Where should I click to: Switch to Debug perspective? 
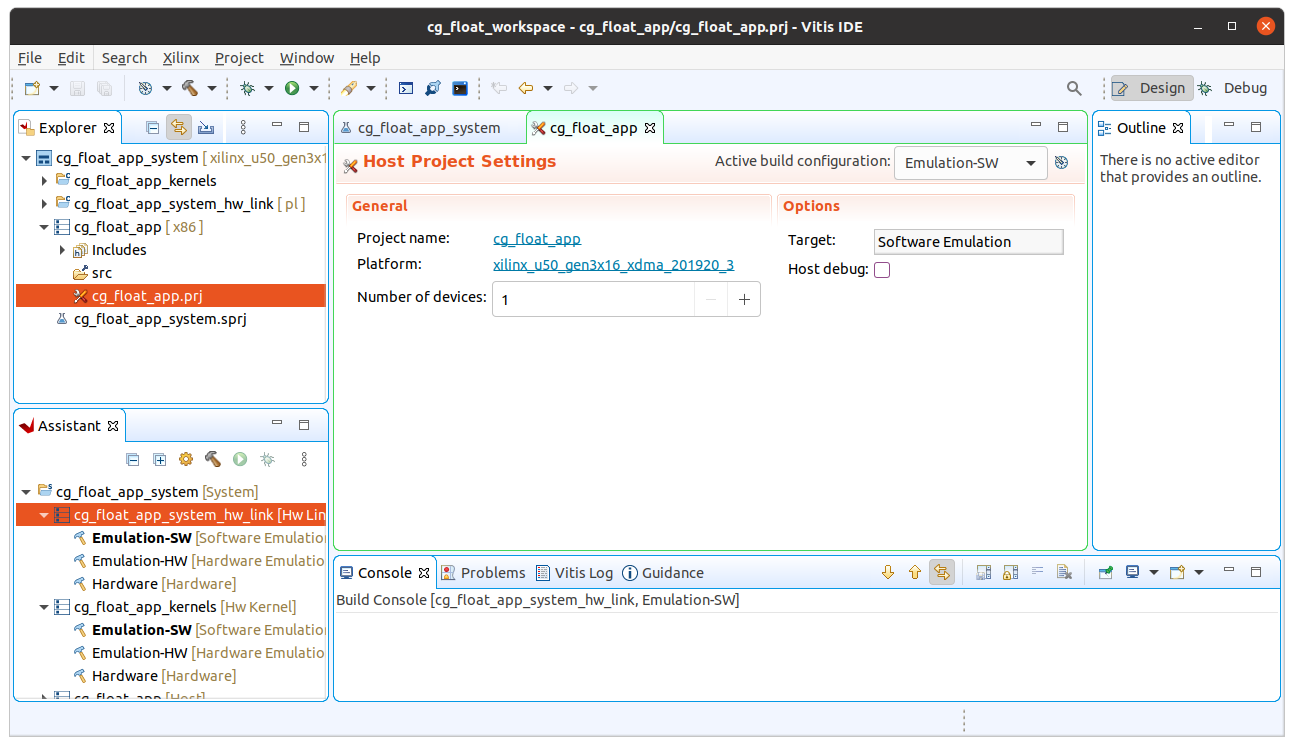point(1233,88)
